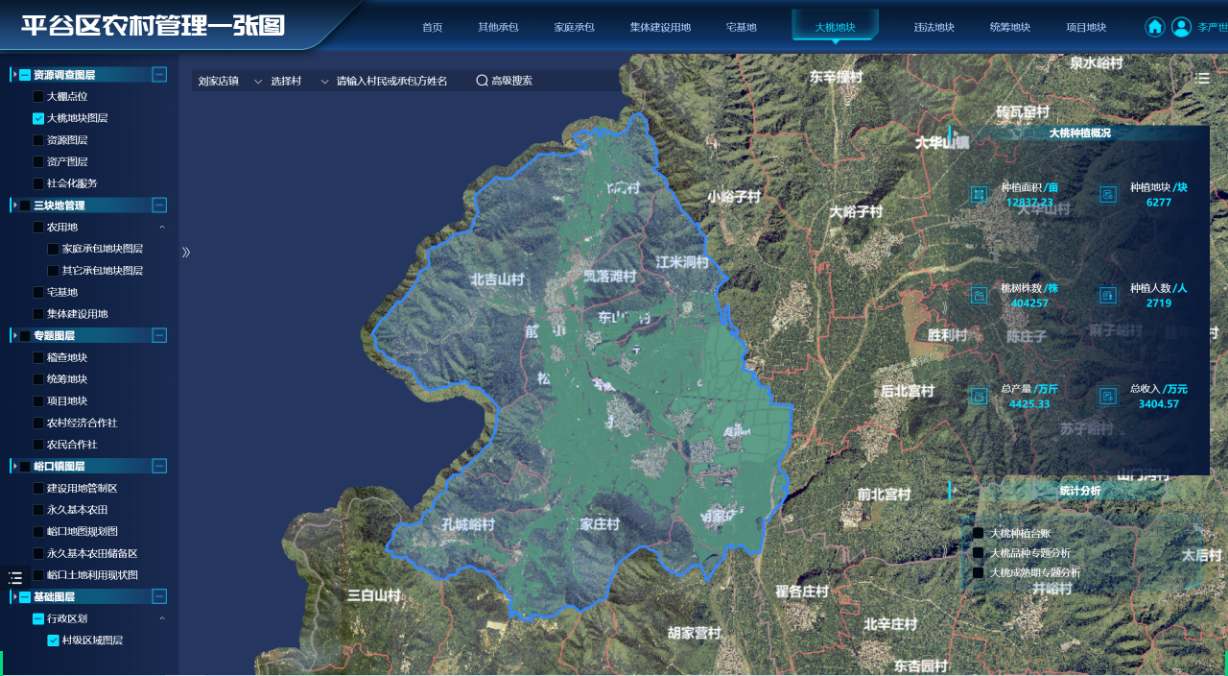Uncheck the 大桃地块图层 layer checkbox
The image size is (1228, 676).
38,118
